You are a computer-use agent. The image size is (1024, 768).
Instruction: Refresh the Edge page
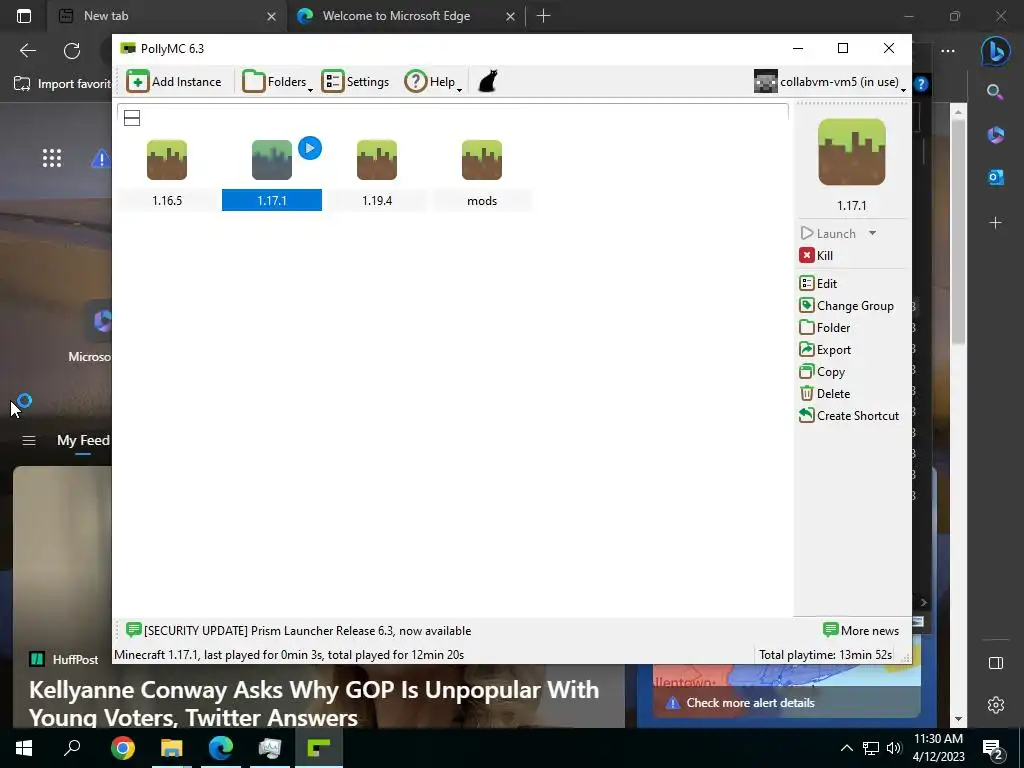[72, 50]
